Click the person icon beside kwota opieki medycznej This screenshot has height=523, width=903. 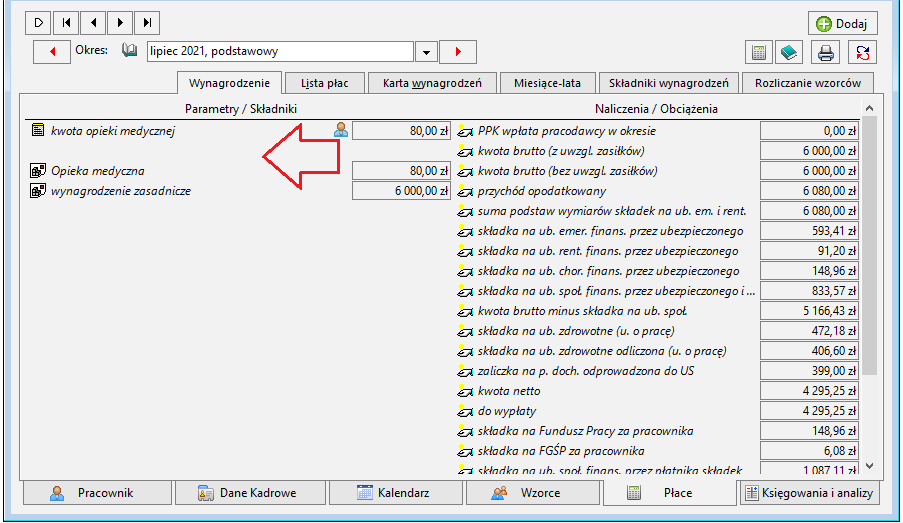(x=341, y=130)
